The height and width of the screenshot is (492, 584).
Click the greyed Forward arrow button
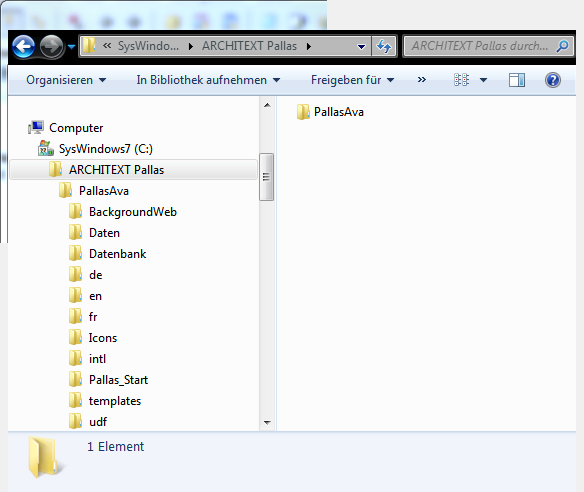51,47
